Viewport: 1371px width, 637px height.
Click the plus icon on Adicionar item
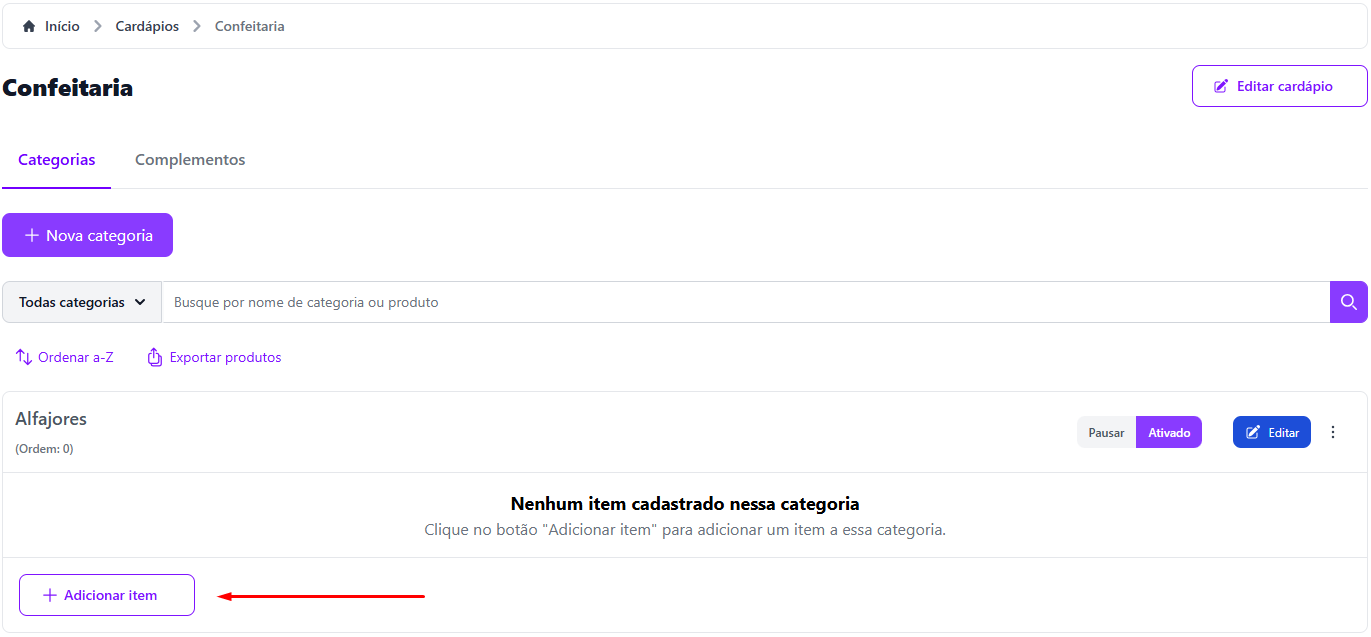[50, 595]
